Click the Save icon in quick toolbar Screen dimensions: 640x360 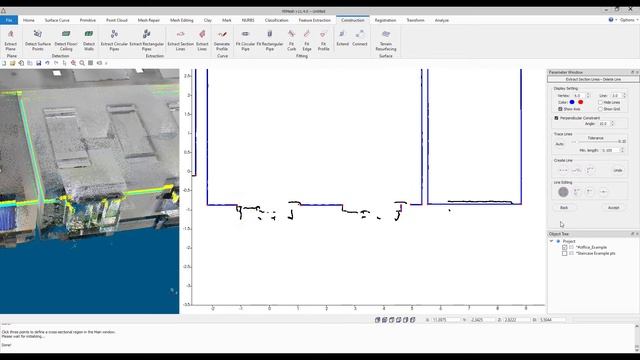[39, 63]
